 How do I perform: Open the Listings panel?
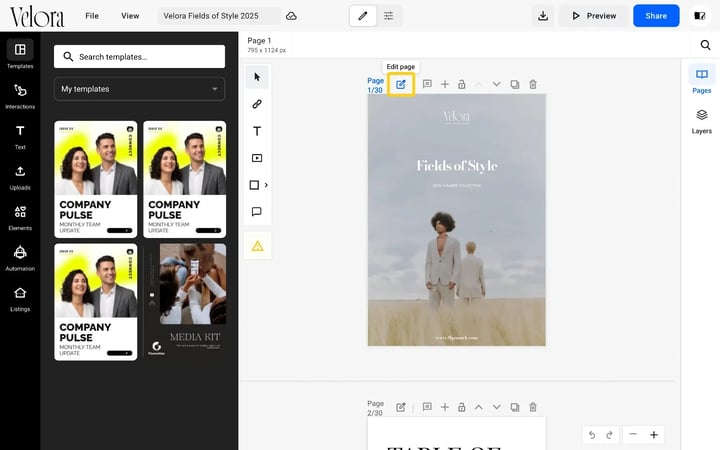20,298
